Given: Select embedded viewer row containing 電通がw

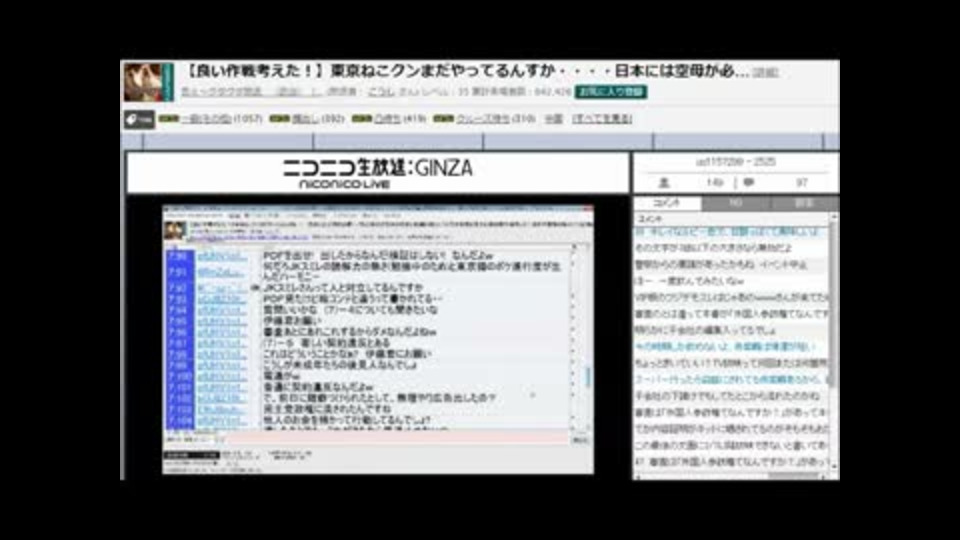Looking at the screenshot, I should click(x=367, y=376).
